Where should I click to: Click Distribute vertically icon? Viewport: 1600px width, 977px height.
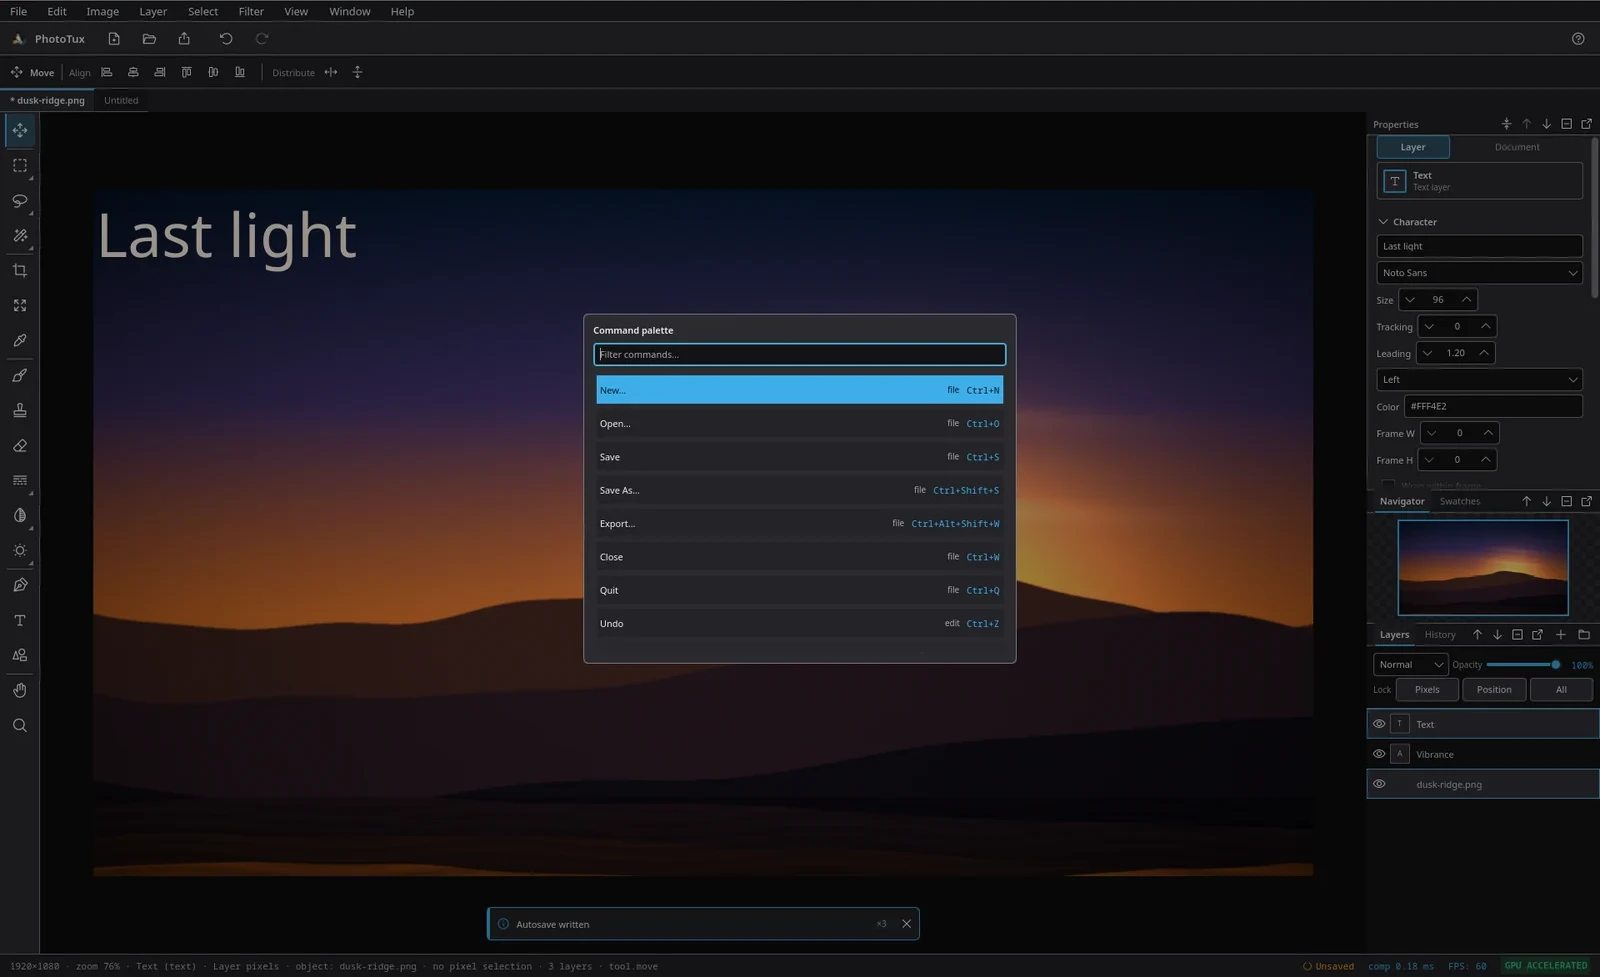357,72
